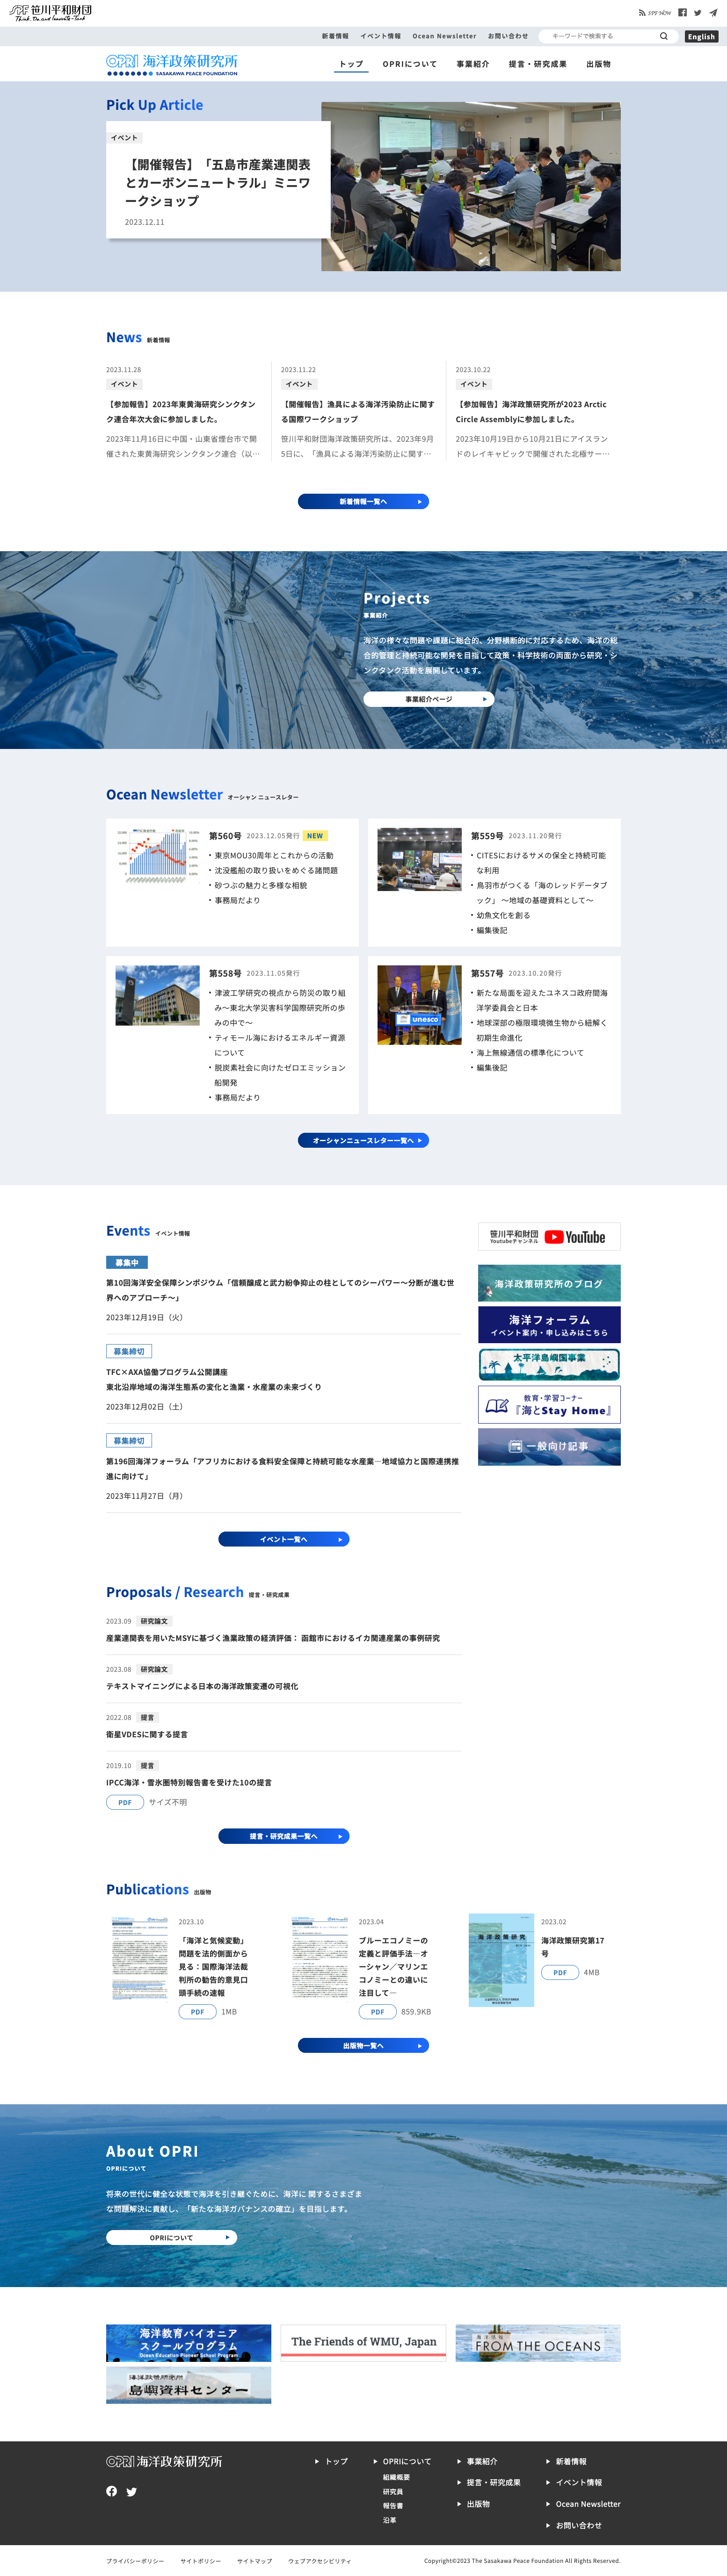
Task: Click the building thumbnail of issue 第558号
Action: point(157,995)
